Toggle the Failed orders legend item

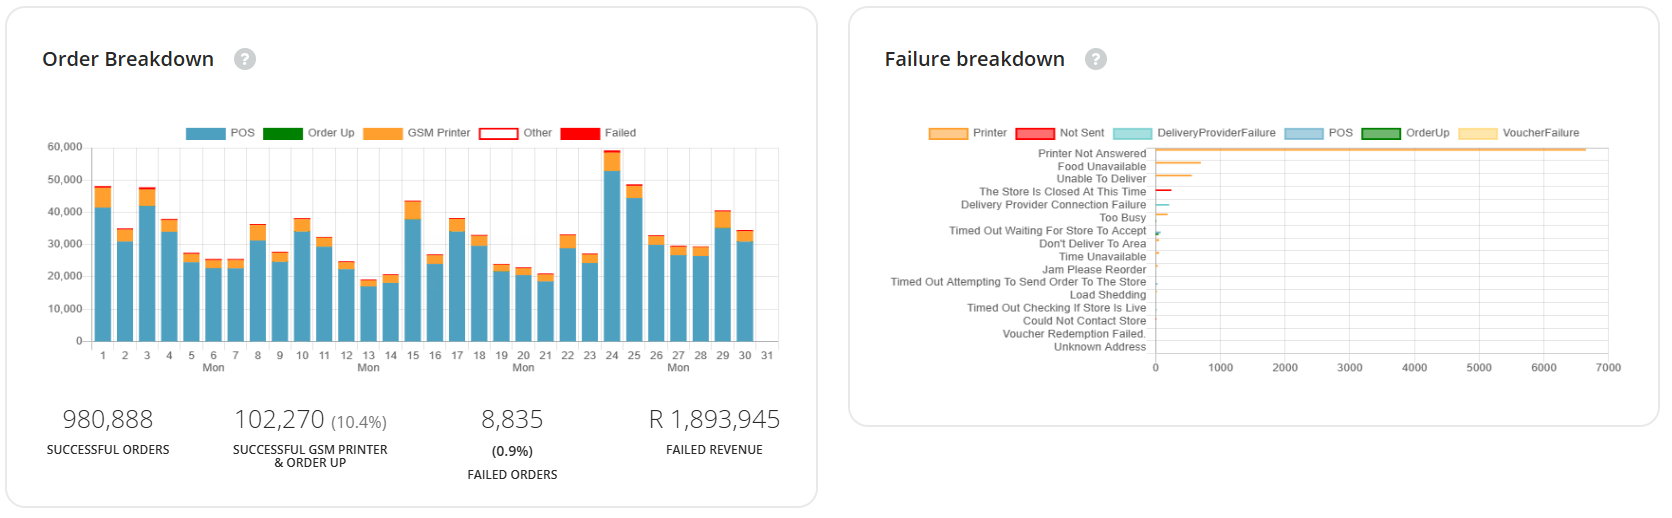[598, 133]
